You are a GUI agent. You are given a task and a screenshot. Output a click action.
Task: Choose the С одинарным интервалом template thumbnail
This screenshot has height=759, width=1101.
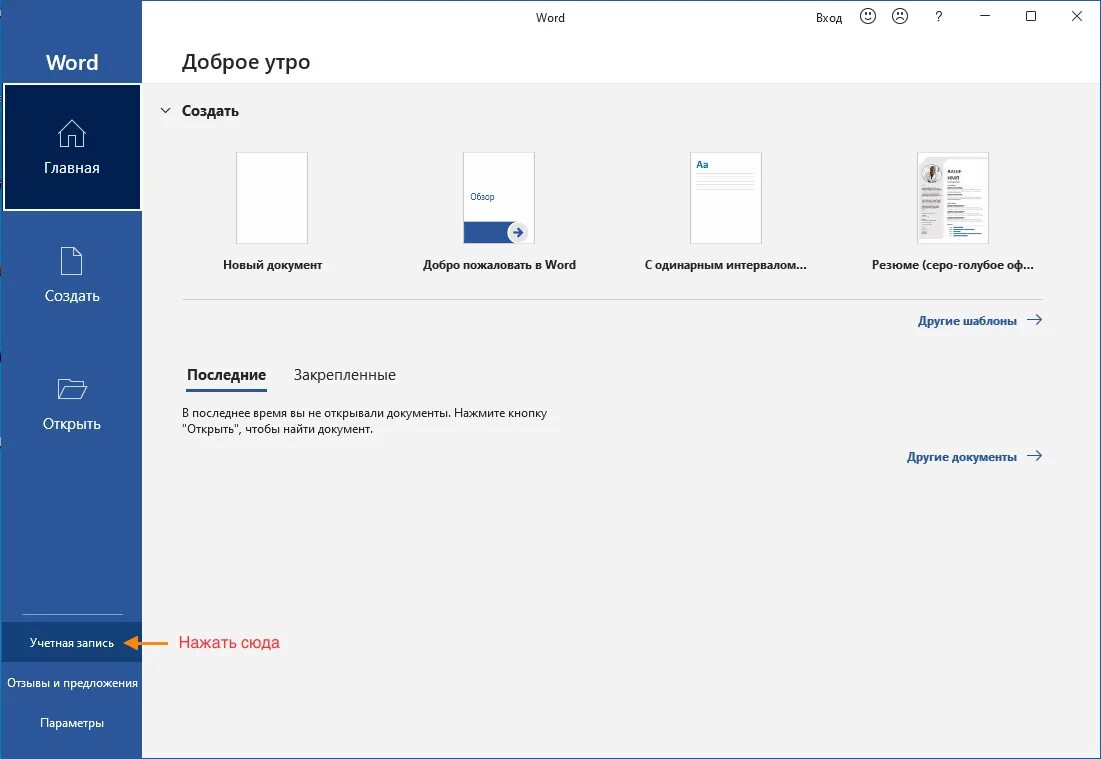(x=725, y=198)
